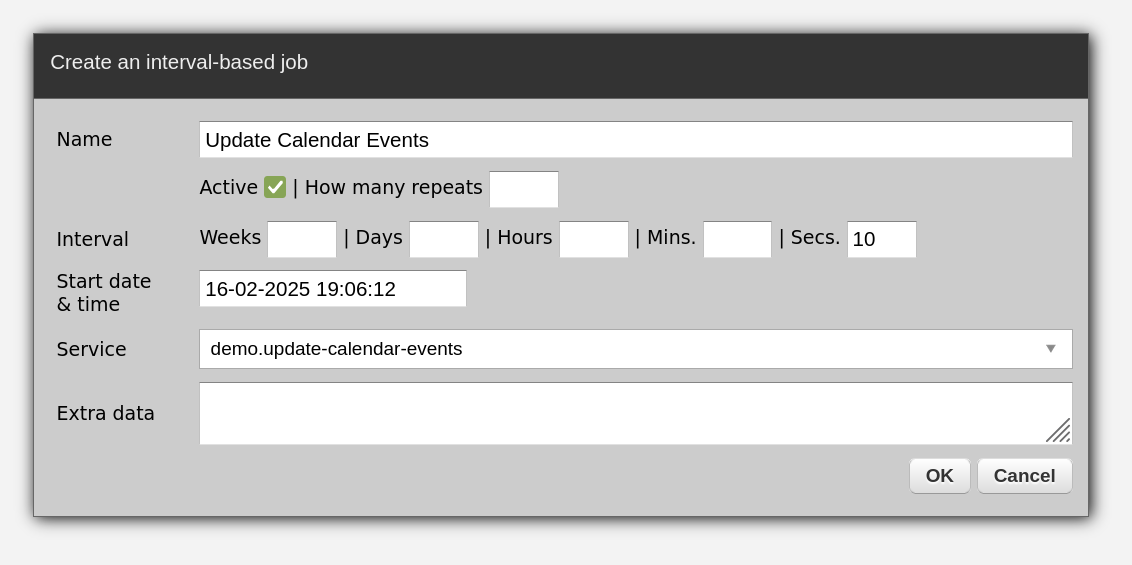Click the "Extra data" label

pyautogui.click(x=105, y=413)
